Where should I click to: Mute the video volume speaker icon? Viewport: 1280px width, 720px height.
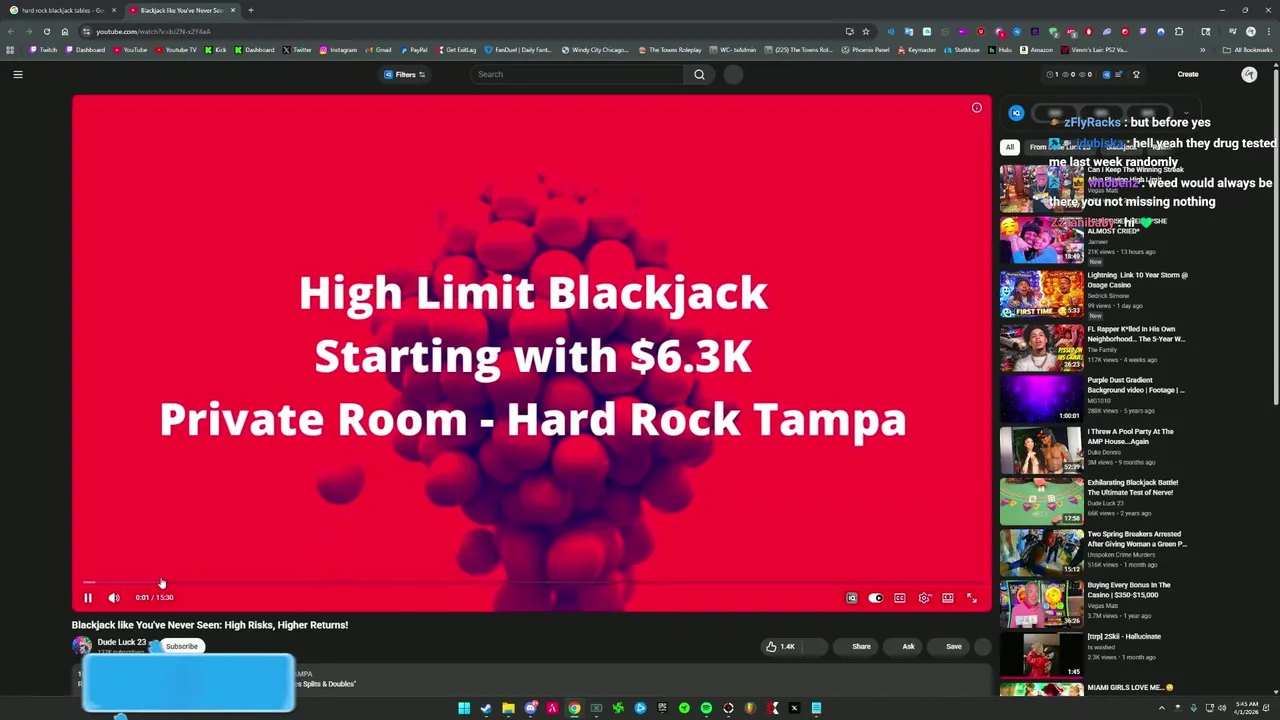(x=114, y=598)
